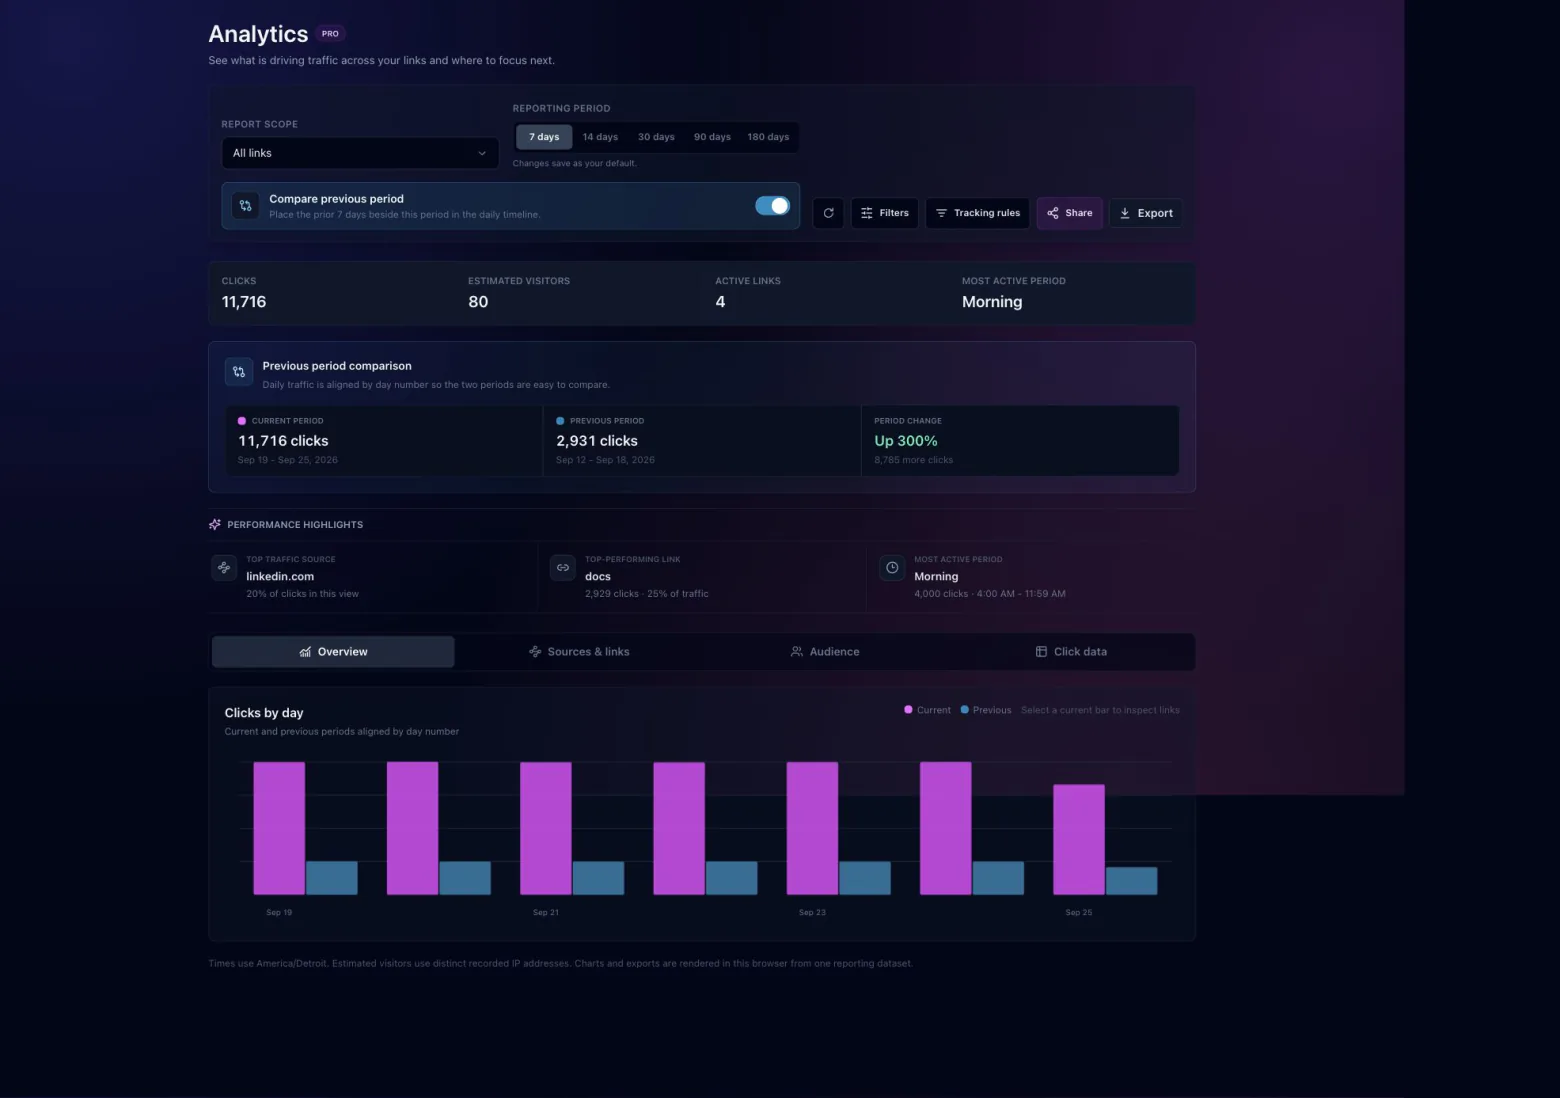
Task: Click the PRO badge next to Analytics
Action: [330, 34]
